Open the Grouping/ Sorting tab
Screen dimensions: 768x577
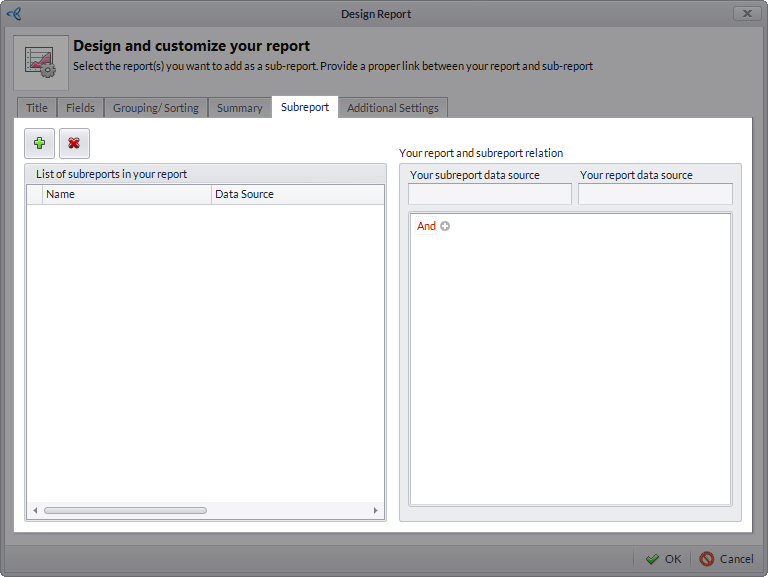point(155,108)
